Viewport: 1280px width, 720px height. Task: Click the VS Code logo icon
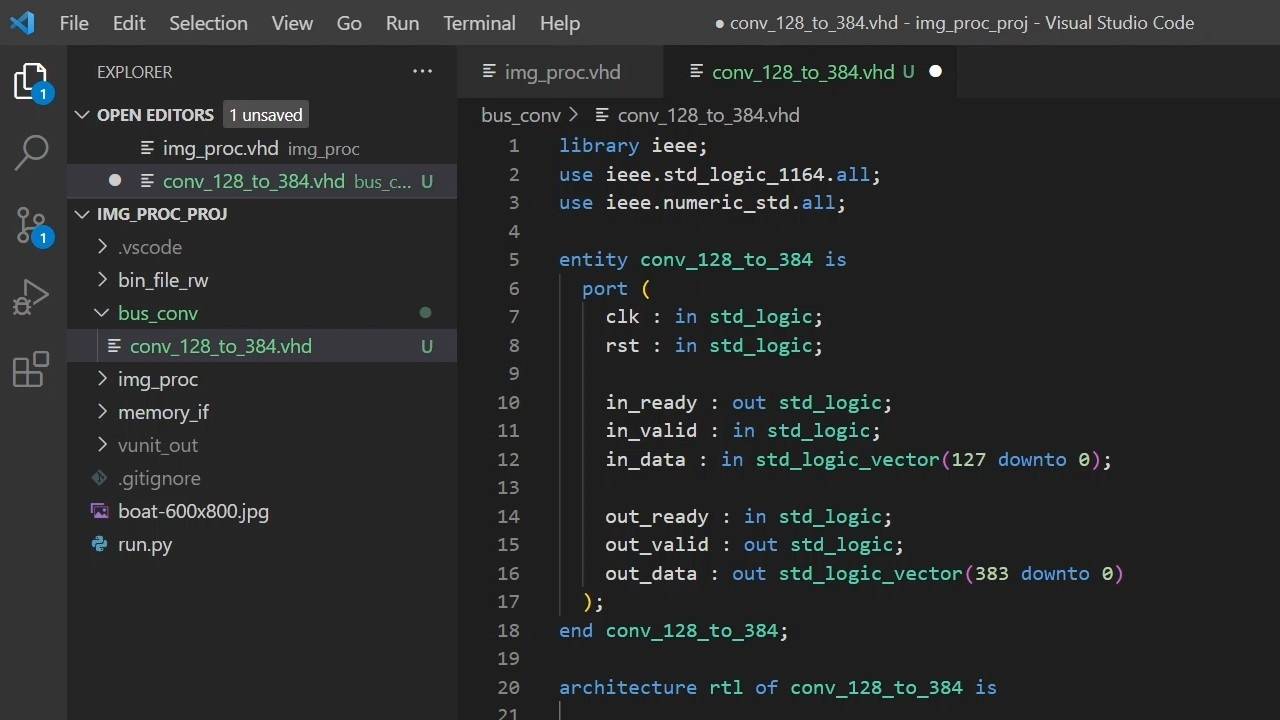(22, 23)
